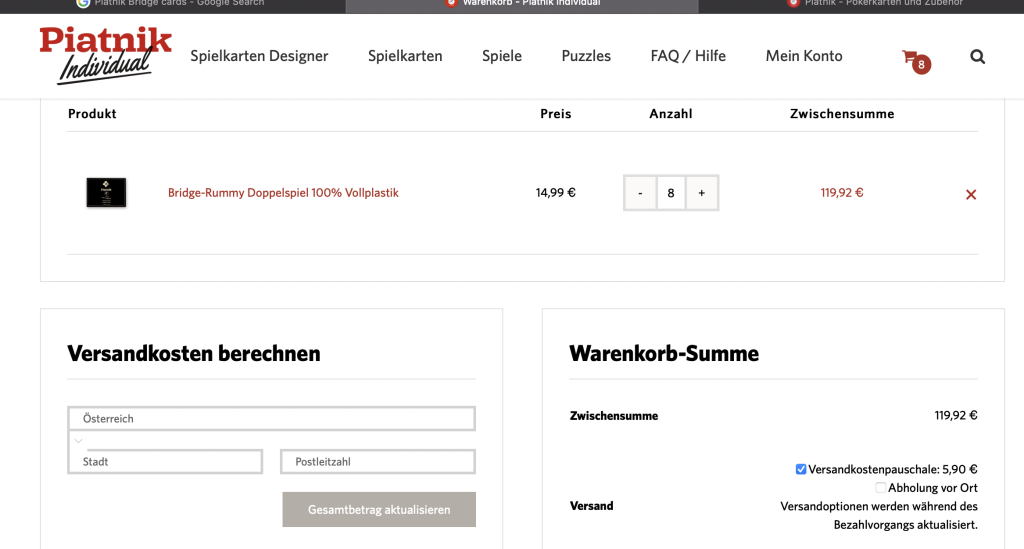Go to Piatnik Individual logo homepage

tap(105, 55)
